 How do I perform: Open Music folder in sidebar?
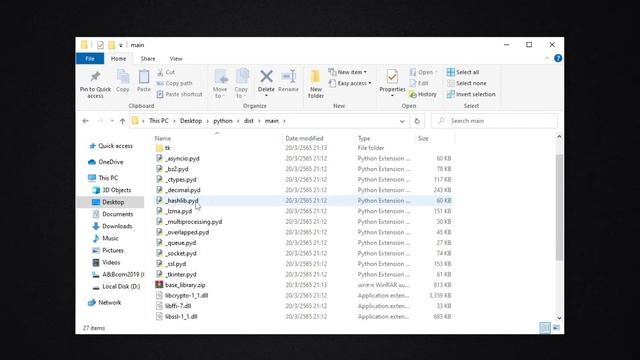point(106,238)
